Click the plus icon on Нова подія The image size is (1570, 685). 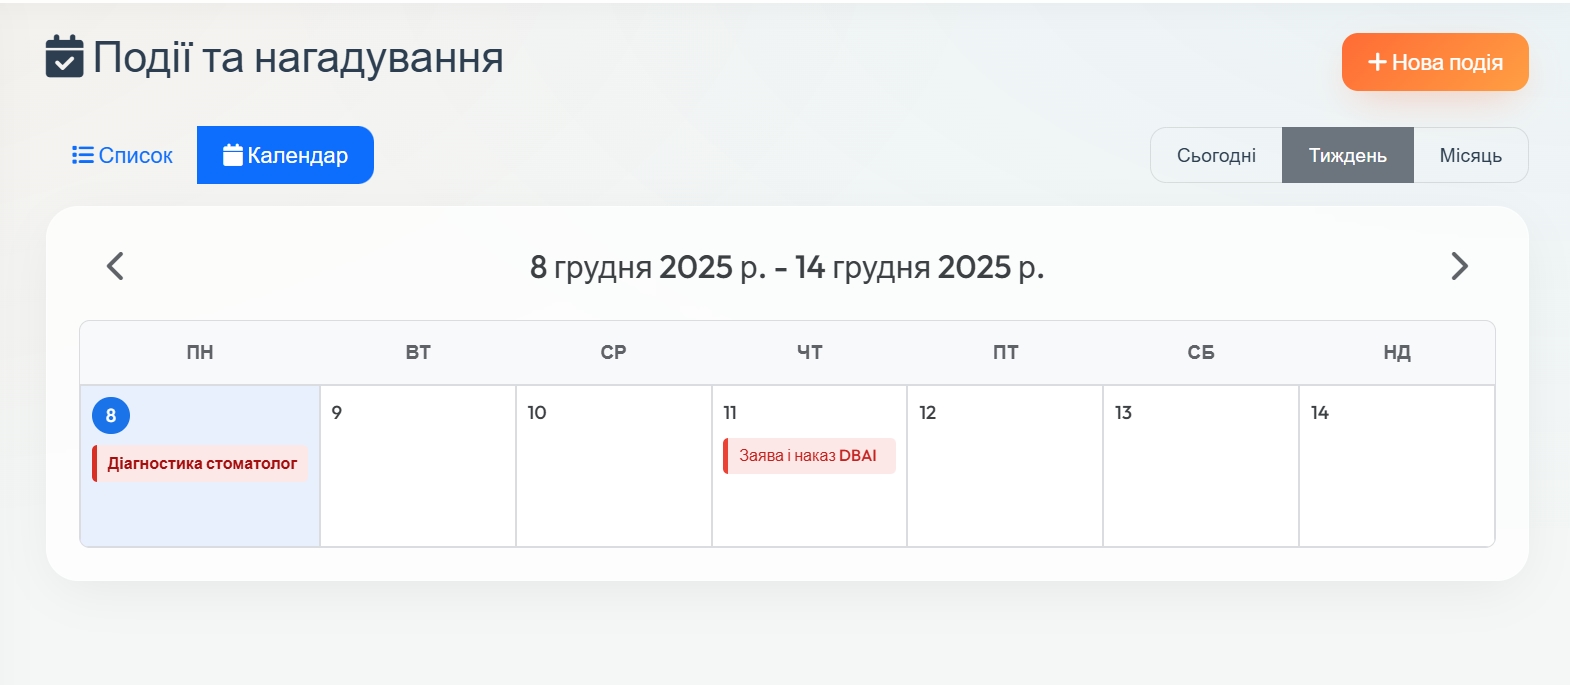pyautogui.click(x=1377, y=62)
